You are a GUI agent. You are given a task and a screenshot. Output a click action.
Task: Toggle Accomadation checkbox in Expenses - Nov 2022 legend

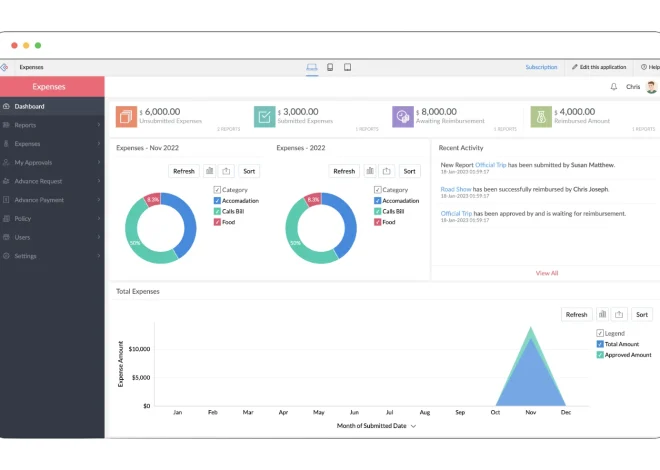point(217,201)
